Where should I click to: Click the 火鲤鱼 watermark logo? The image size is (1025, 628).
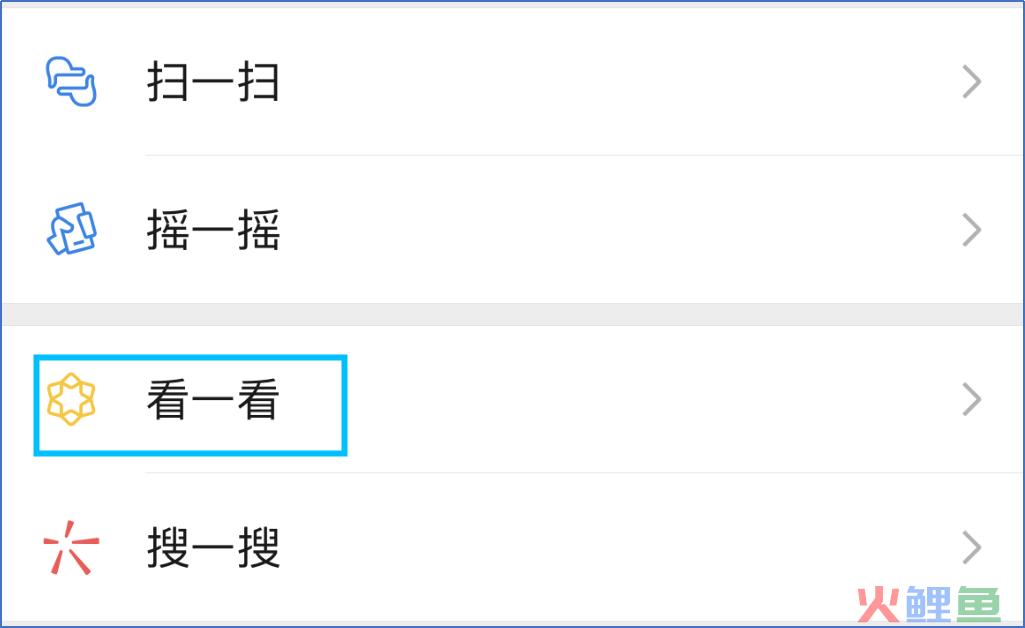coord(928,604)
